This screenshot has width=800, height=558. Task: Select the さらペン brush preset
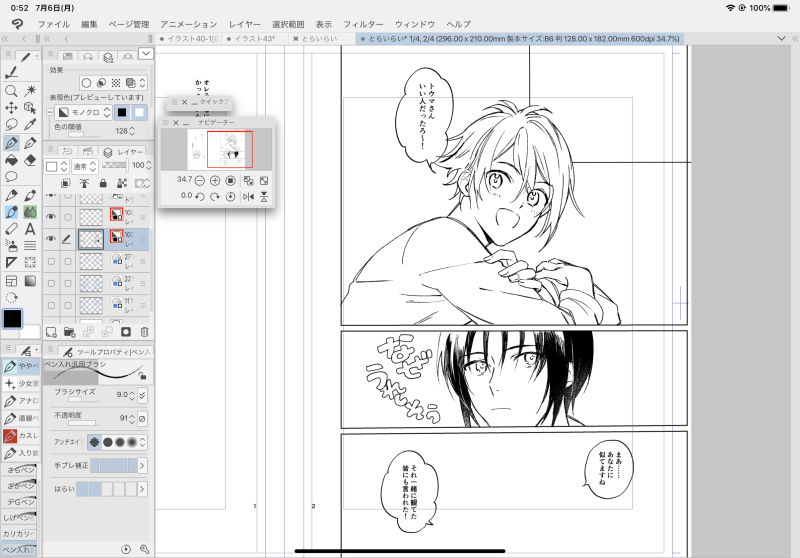tap(19, 470)
